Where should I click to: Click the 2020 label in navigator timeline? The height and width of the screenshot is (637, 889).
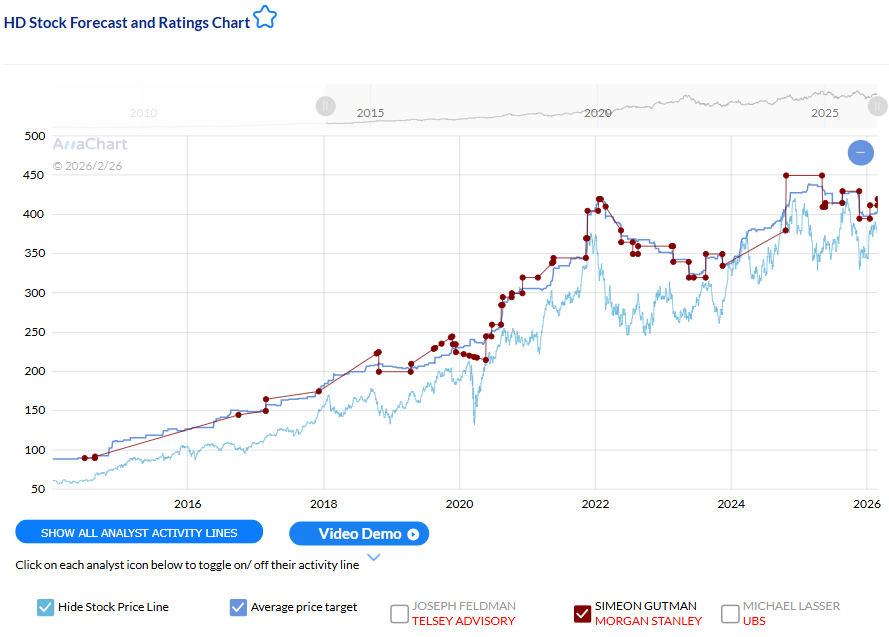point(597,114)
